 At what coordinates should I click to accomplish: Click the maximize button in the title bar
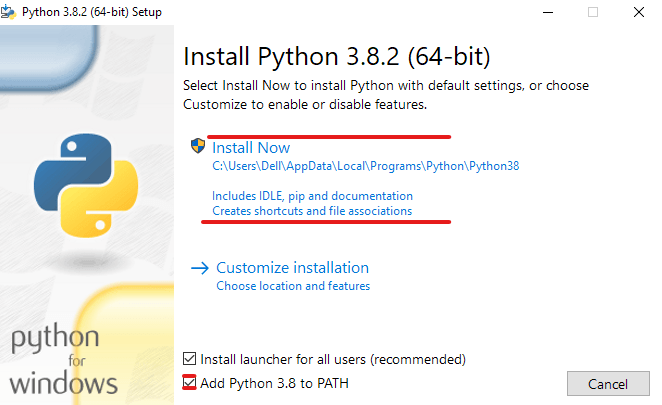click(x=592, y=12)
